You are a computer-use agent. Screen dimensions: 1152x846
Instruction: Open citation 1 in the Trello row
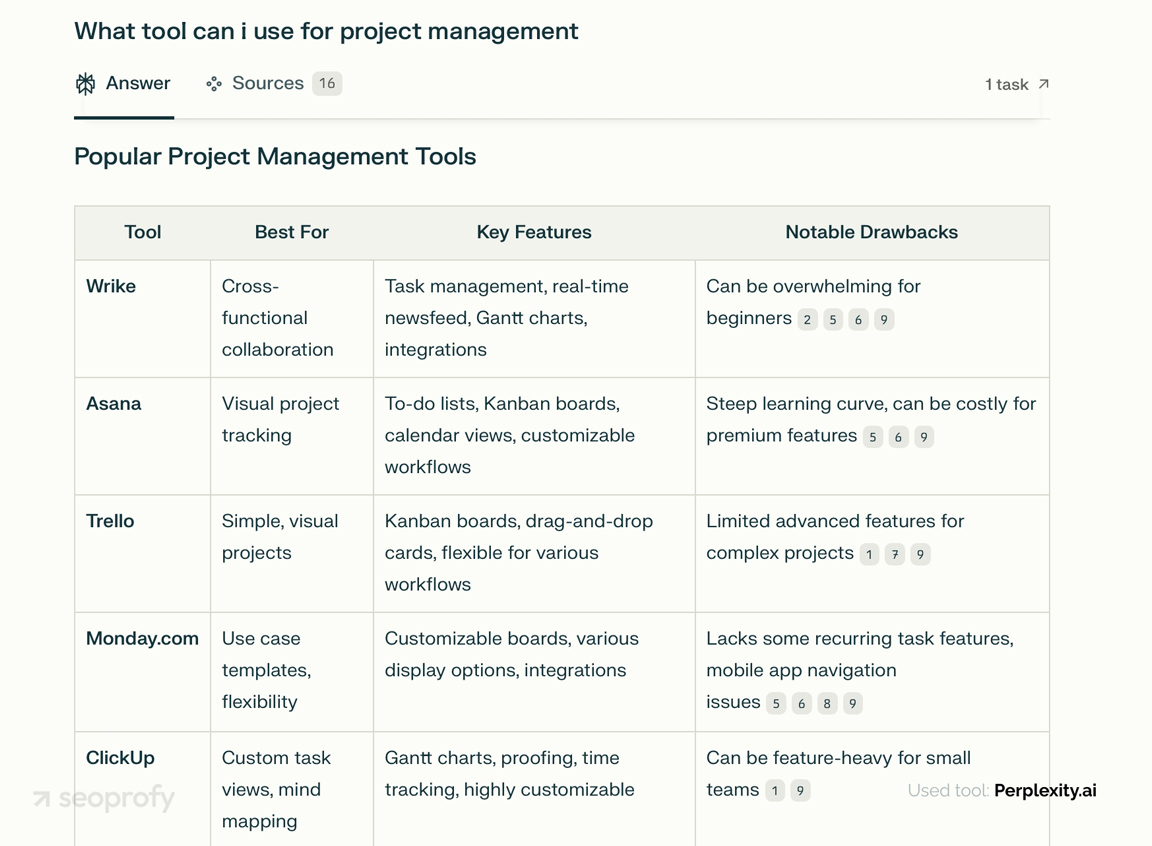pos(869,554)
